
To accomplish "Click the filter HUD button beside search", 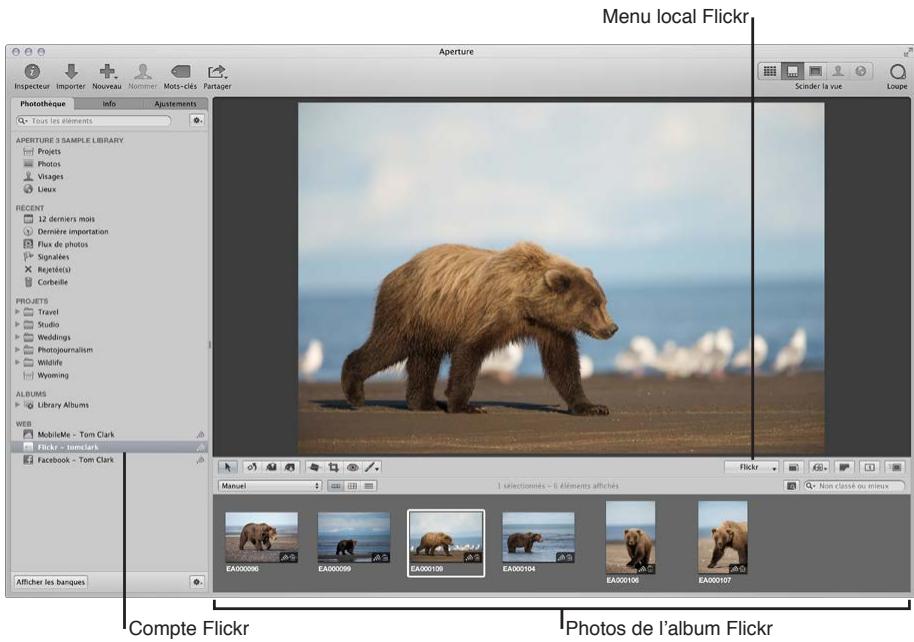I will [x=791, y=486].
